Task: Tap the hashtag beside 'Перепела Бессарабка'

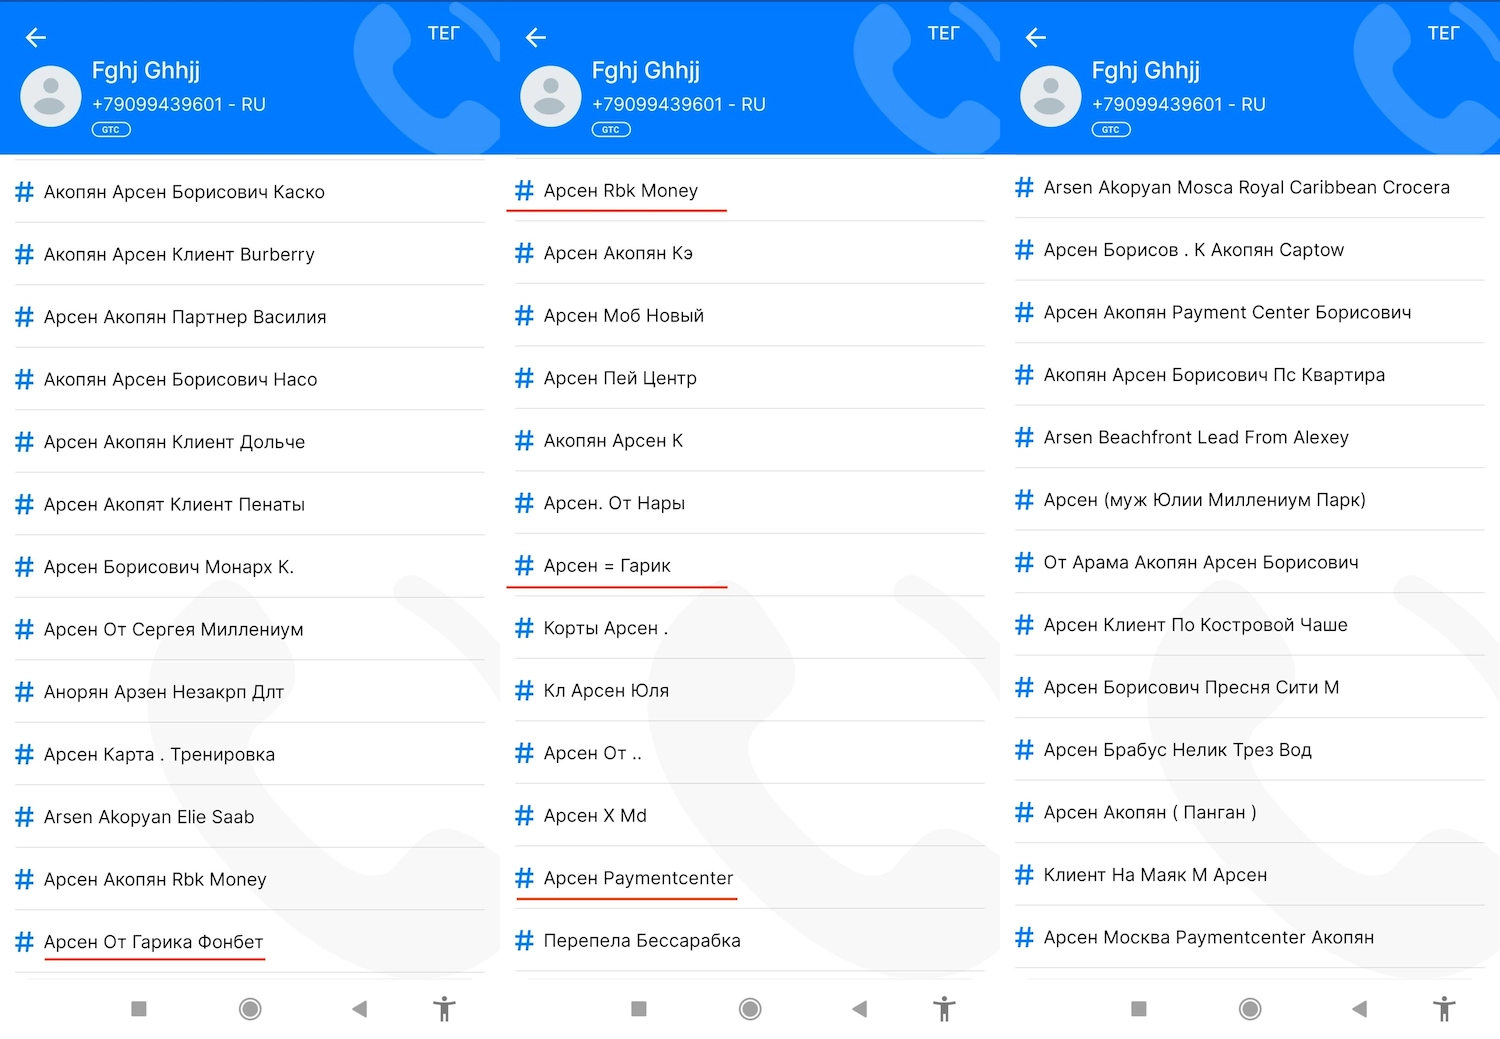Action: (x=524, y=940)
